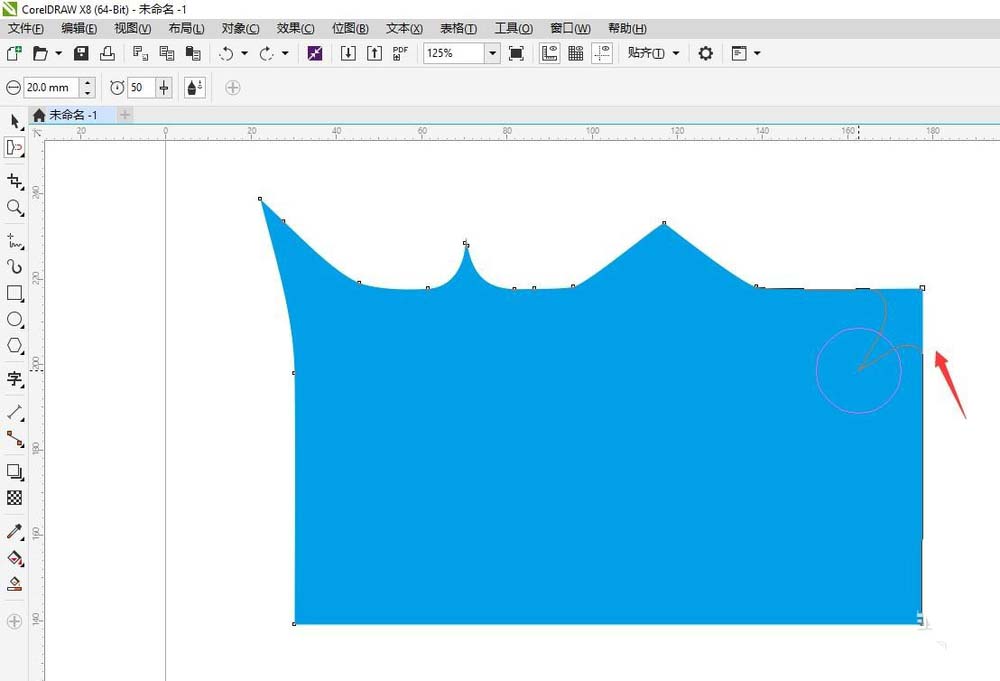Open the 文件 menu

(26, 29)
